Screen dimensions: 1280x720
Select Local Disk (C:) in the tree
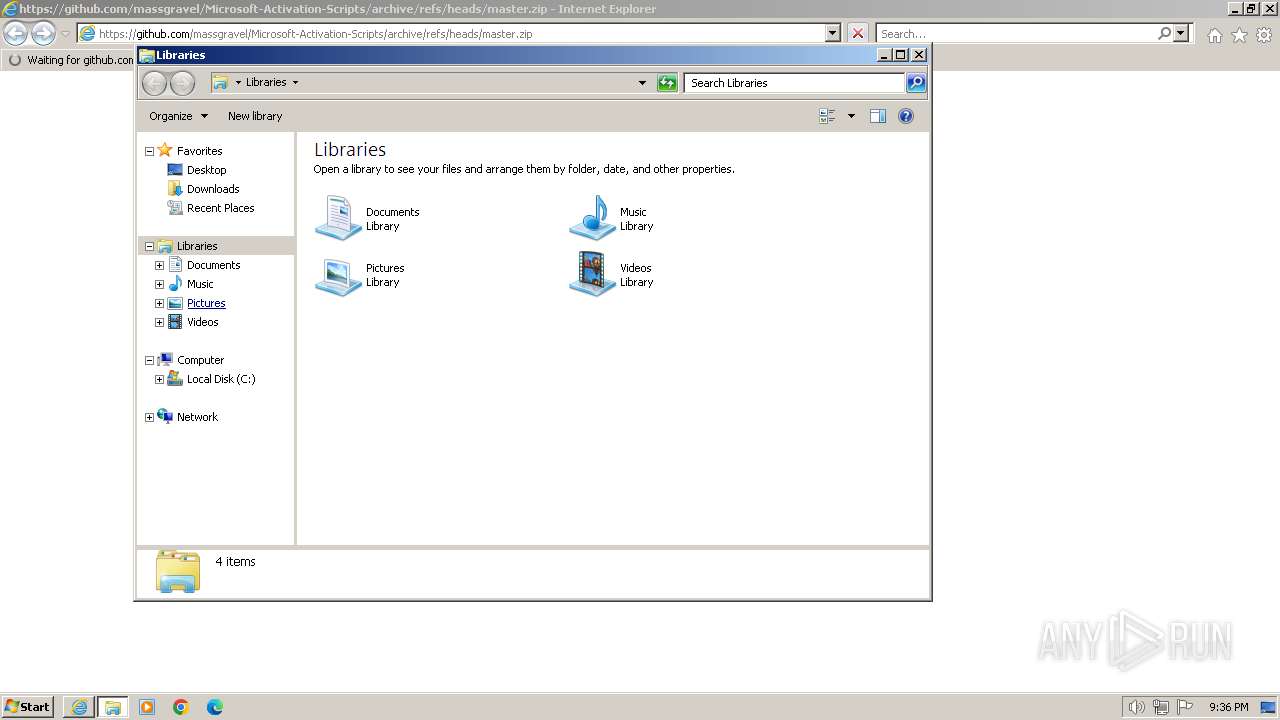coord(221,379)
